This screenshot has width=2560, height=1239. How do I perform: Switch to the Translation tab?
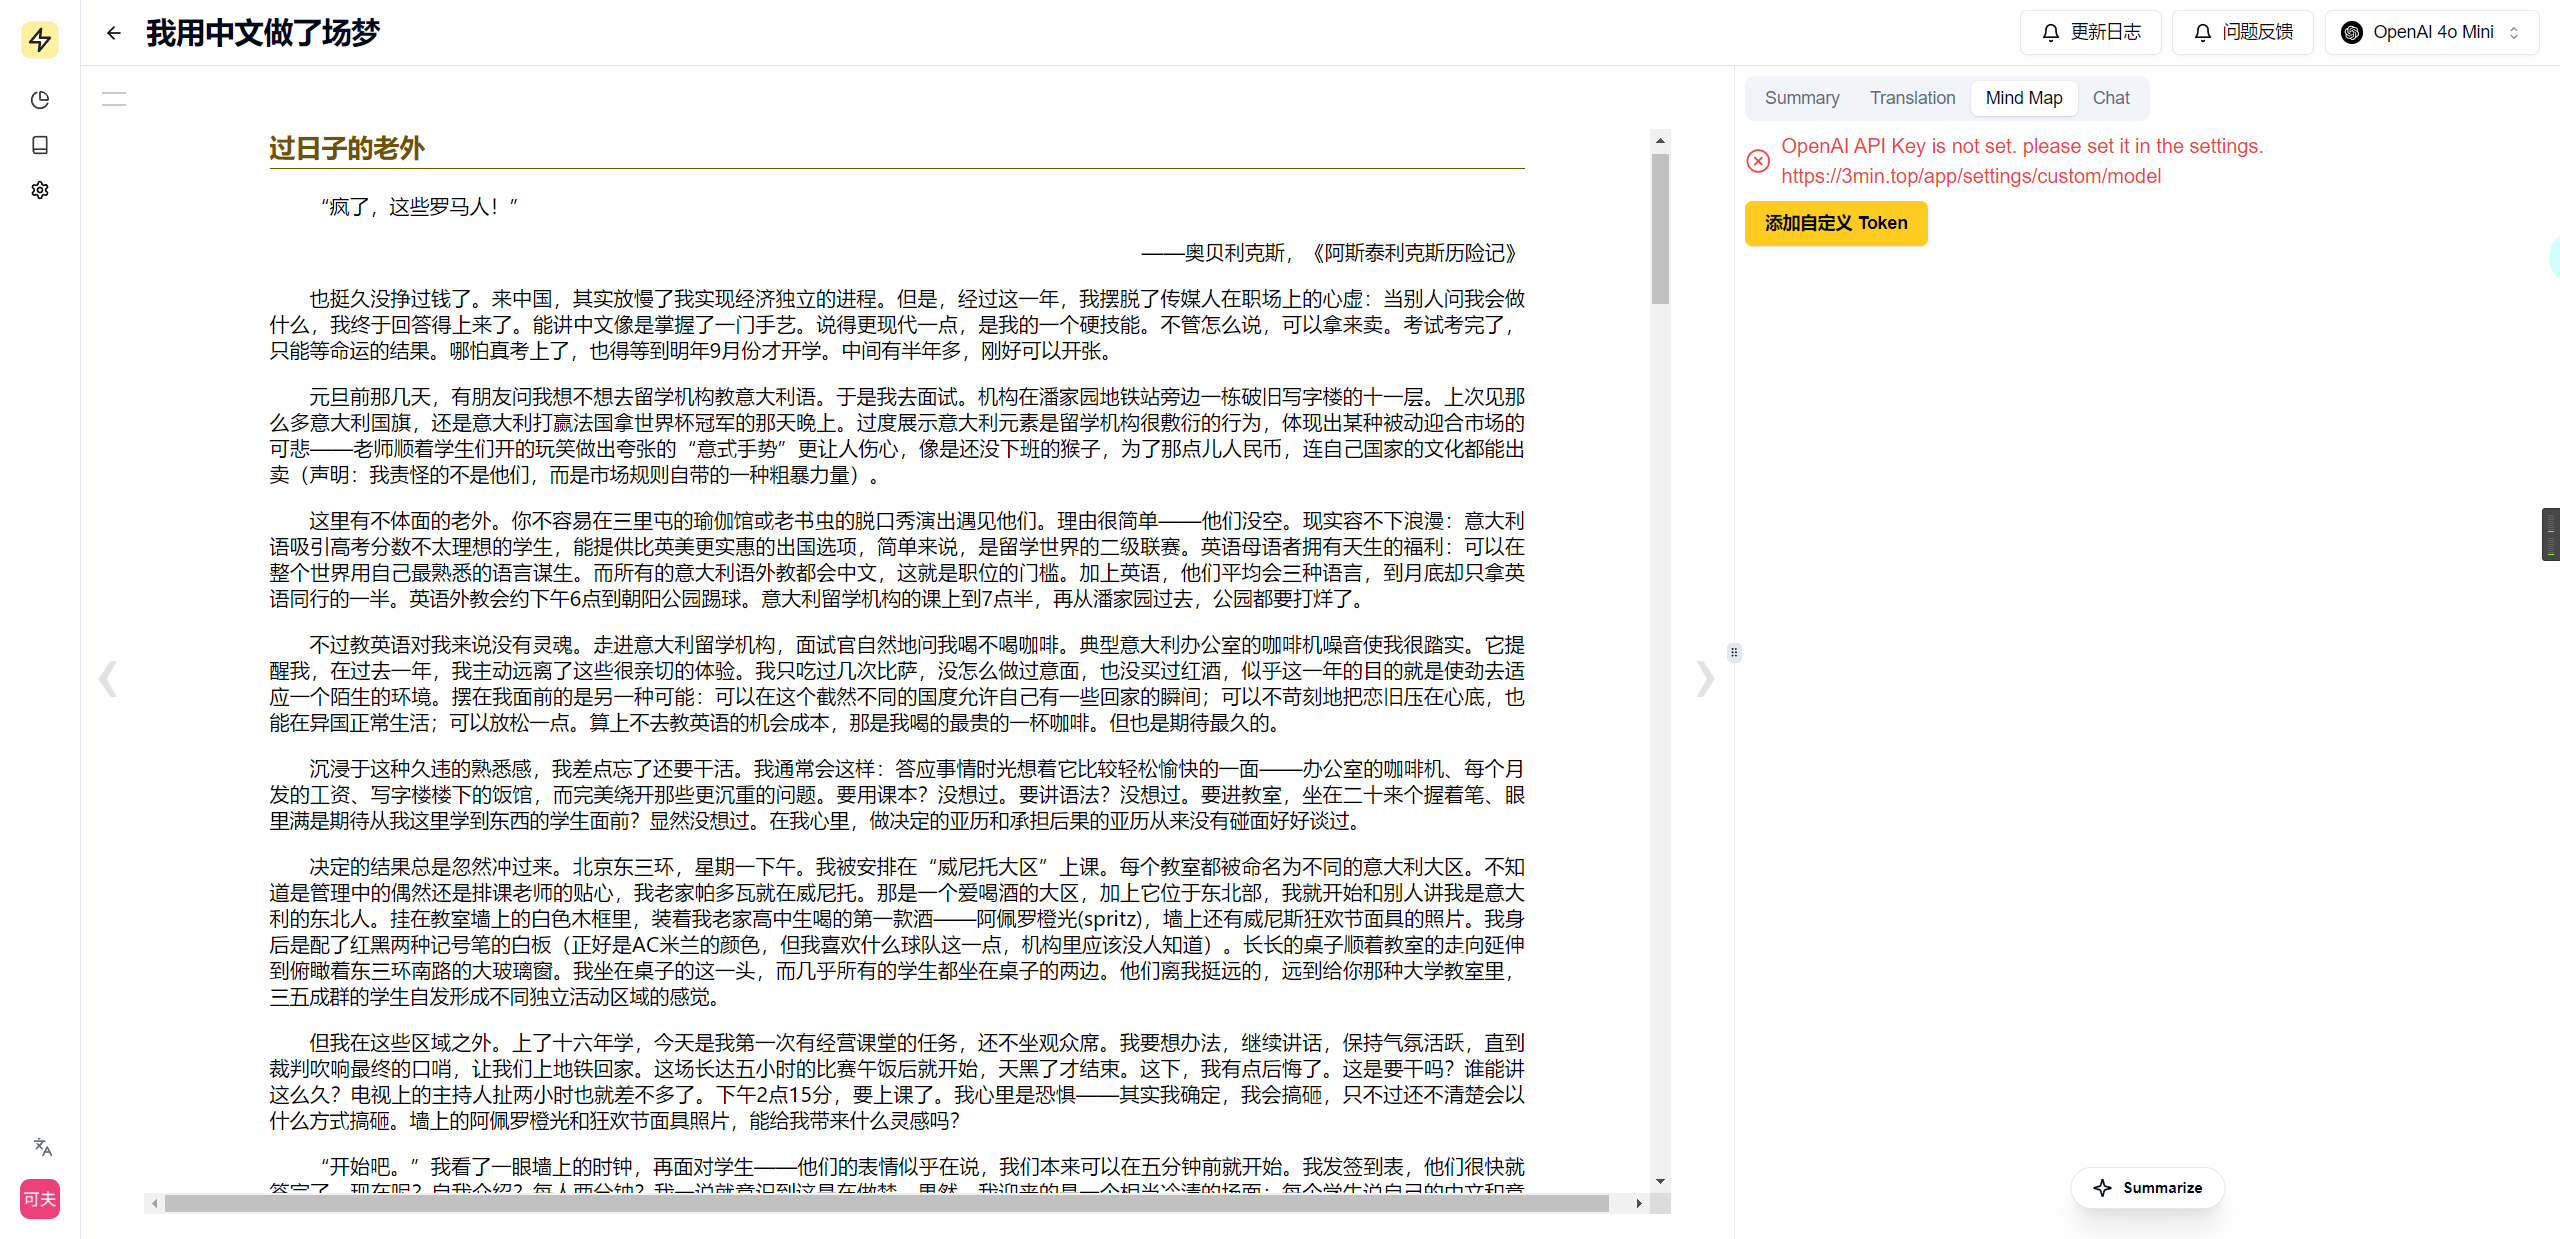tap(1912, 98)
